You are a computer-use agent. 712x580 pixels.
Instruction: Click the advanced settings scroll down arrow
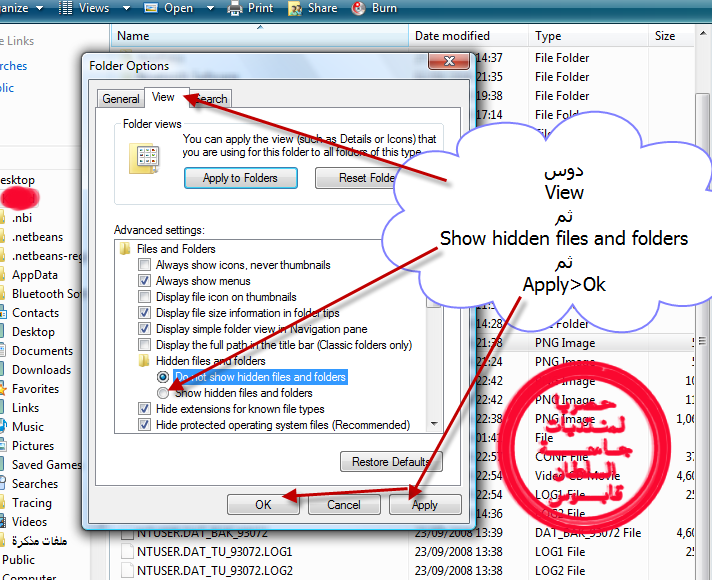click(434, 424)
